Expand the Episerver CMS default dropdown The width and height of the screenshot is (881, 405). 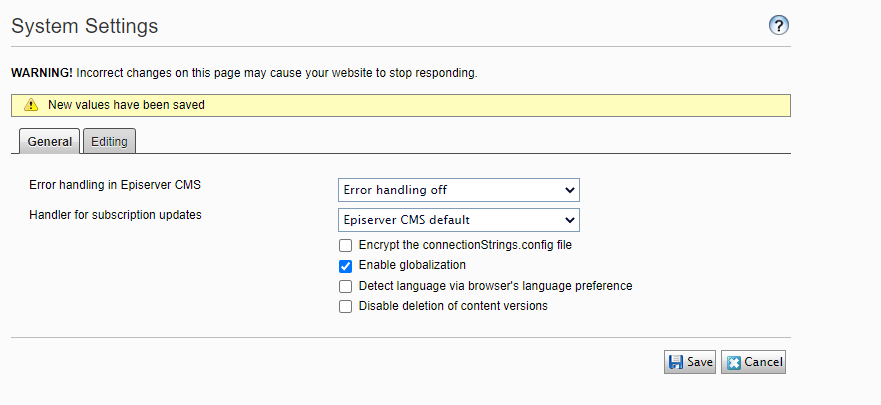[x=459, y=220]
